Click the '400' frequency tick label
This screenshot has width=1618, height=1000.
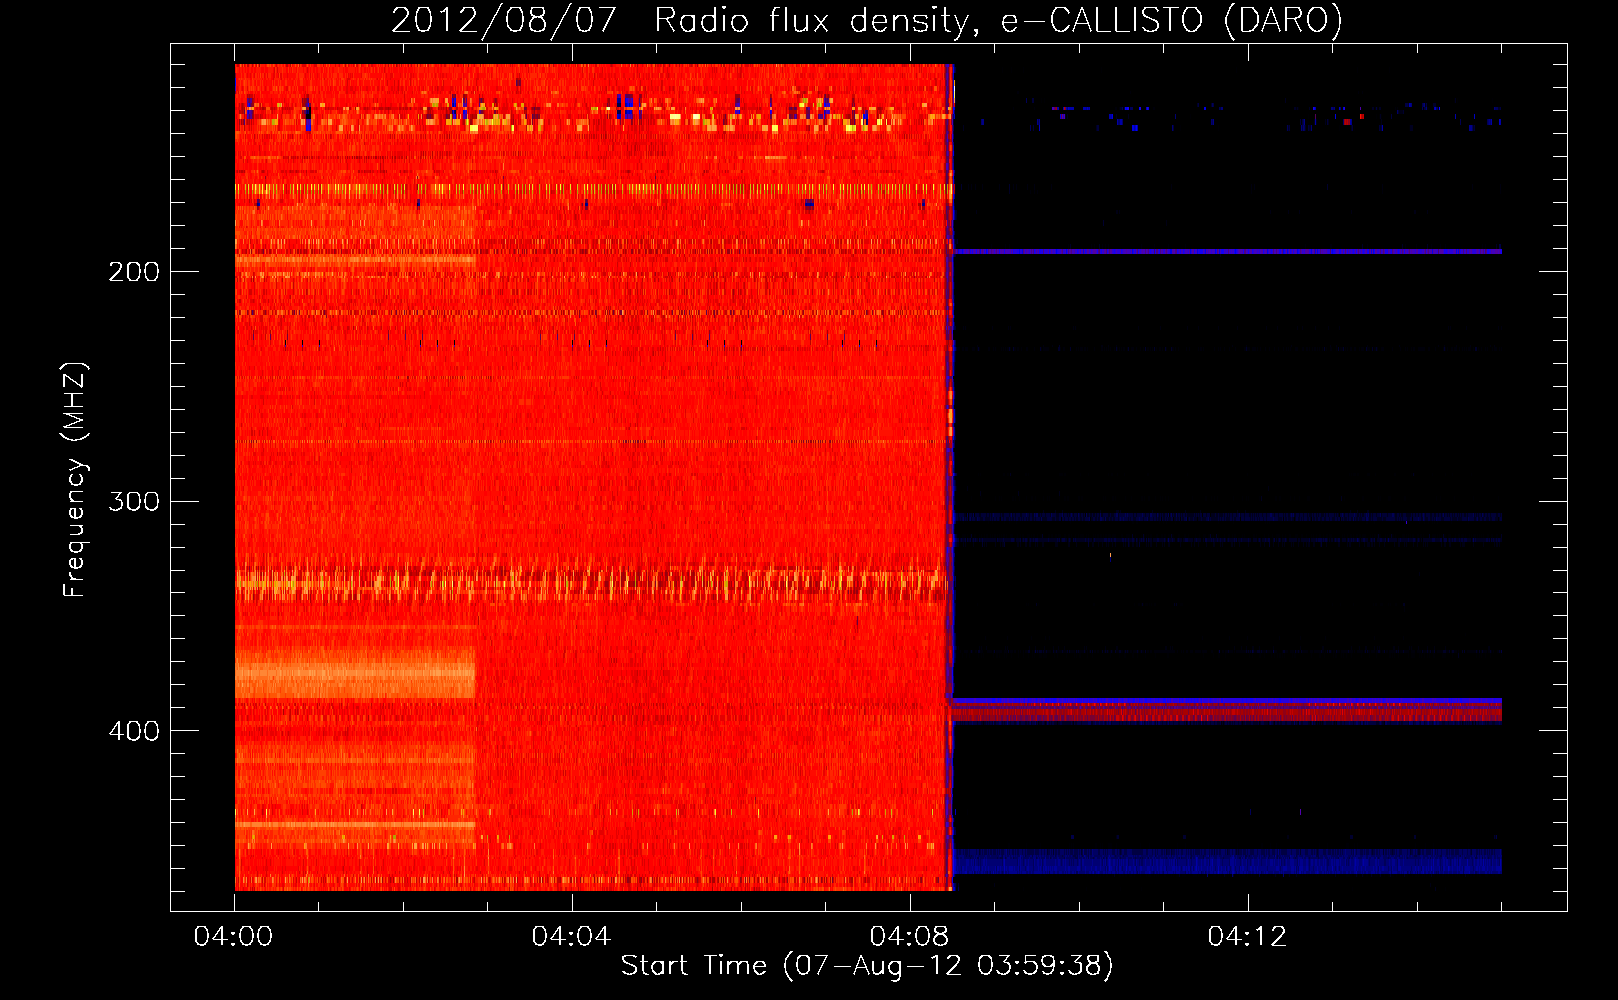point(134,731)
